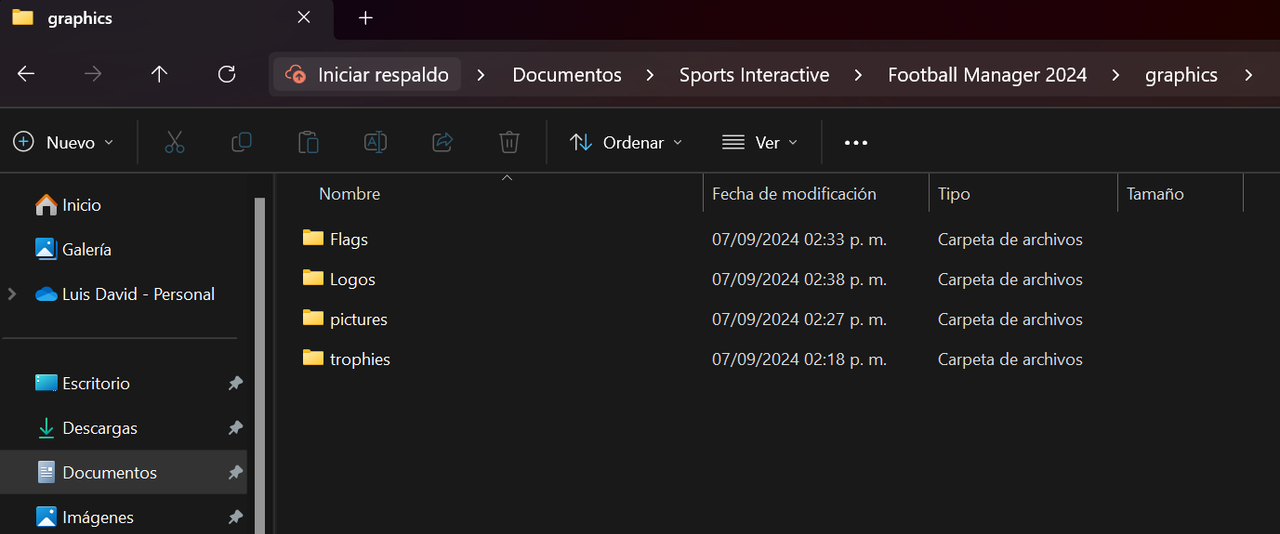Click the Delete trash can icon
The height and width of the screenshot is (534, 1280).
coord(509,142)
